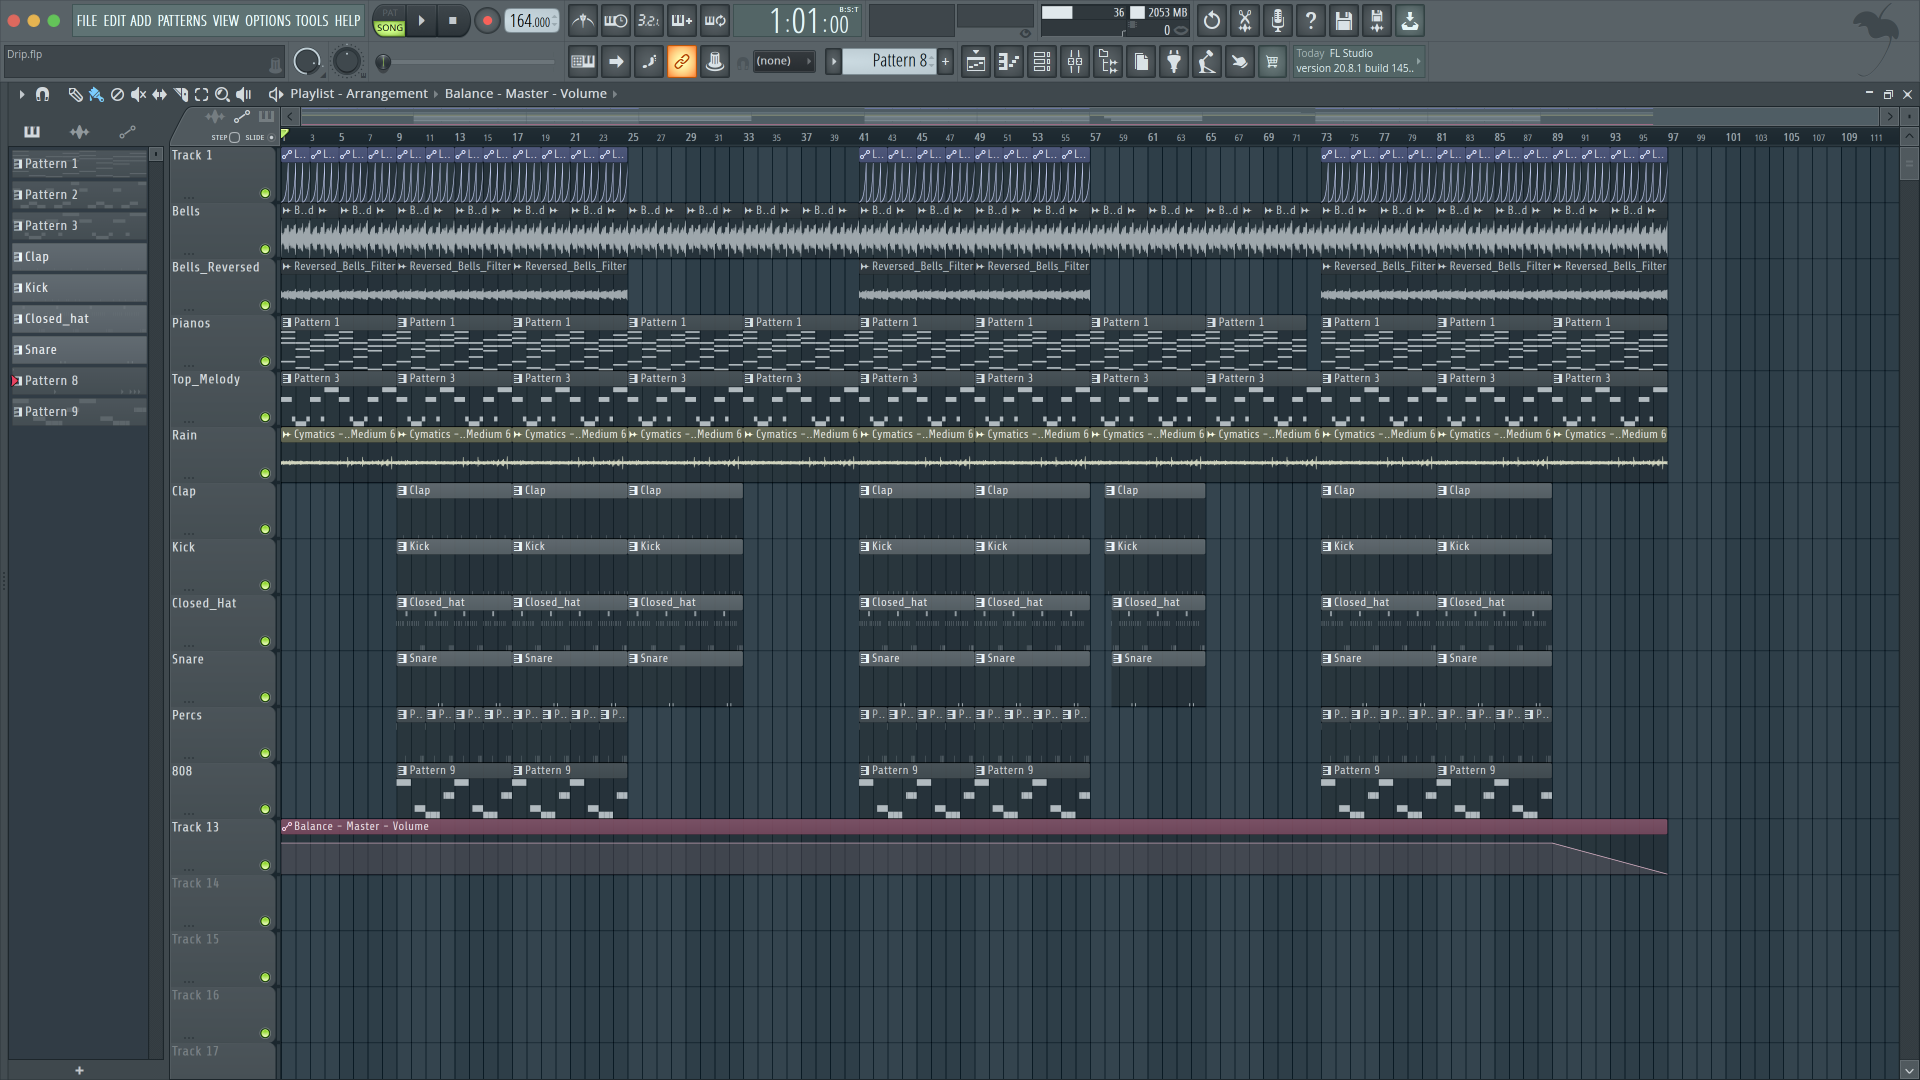Expand the Playlist - Arrangement breadcrumb arrow
Viewport: 1920px width, 1080px height.
(436, 94)
